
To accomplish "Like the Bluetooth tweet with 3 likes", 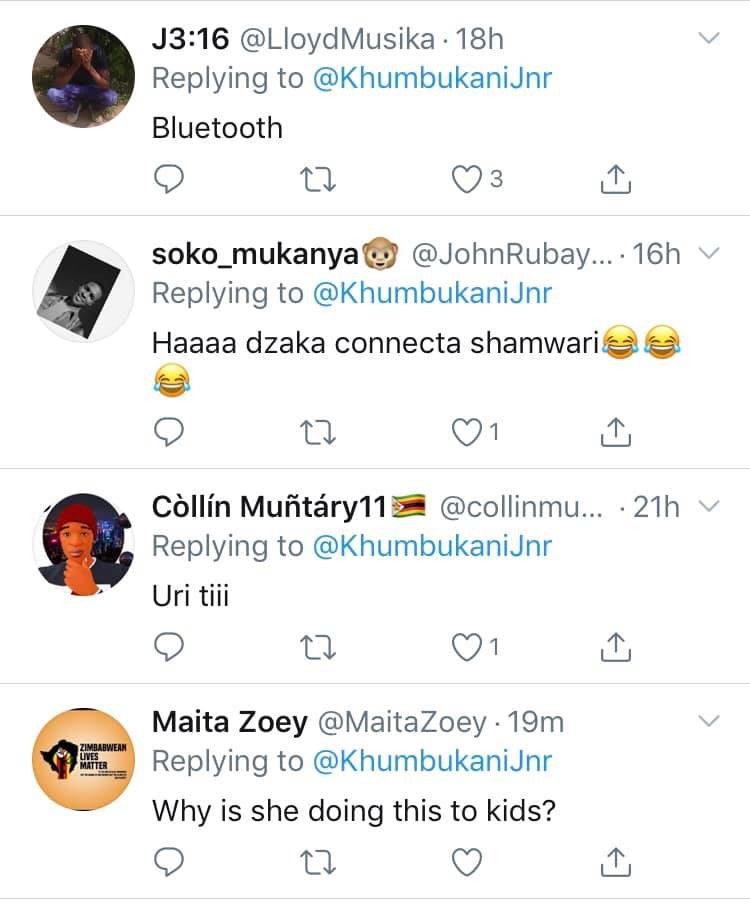I will coord(466,179).
